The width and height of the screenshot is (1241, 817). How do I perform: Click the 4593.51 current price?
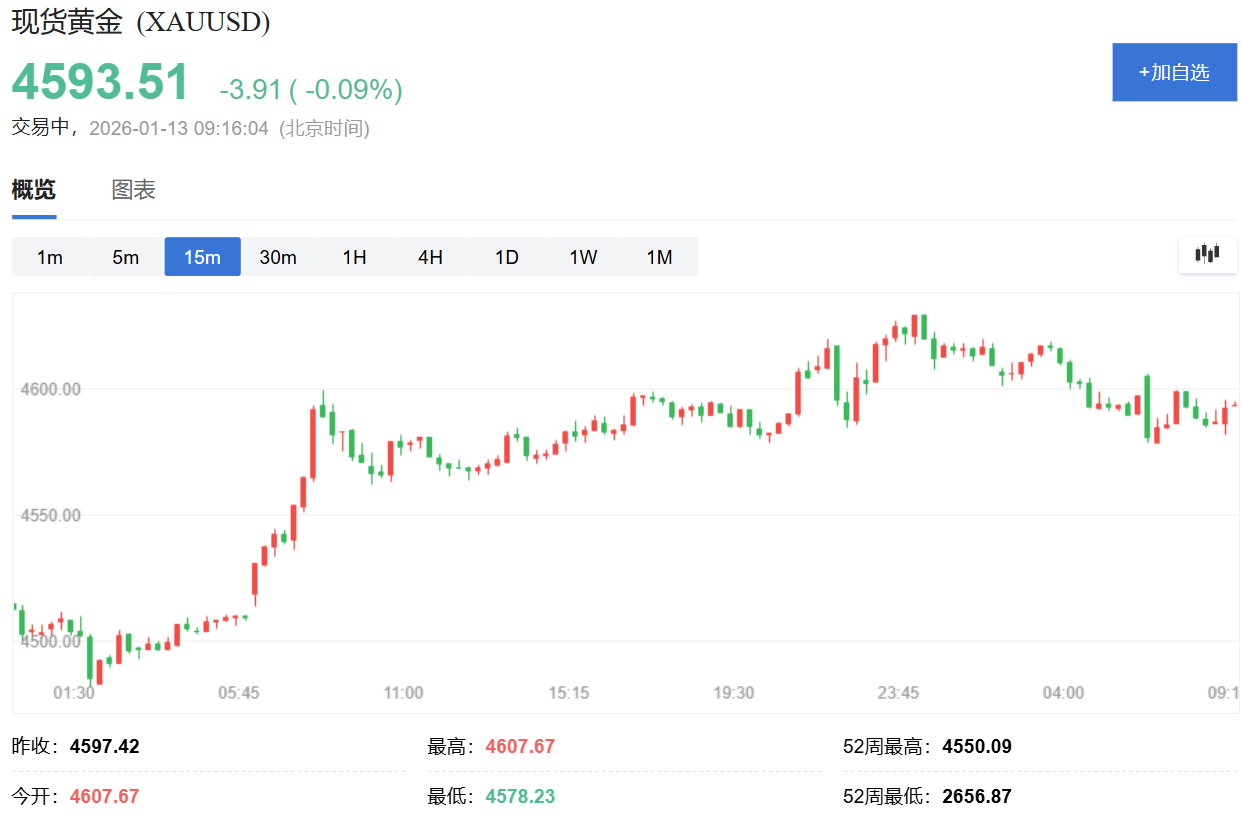pyautogui.click(x=100, y=83)
